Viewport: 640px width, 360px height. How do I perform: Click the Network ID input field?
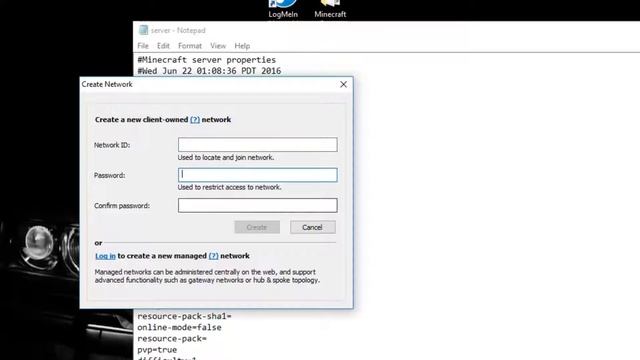point(258,144)
